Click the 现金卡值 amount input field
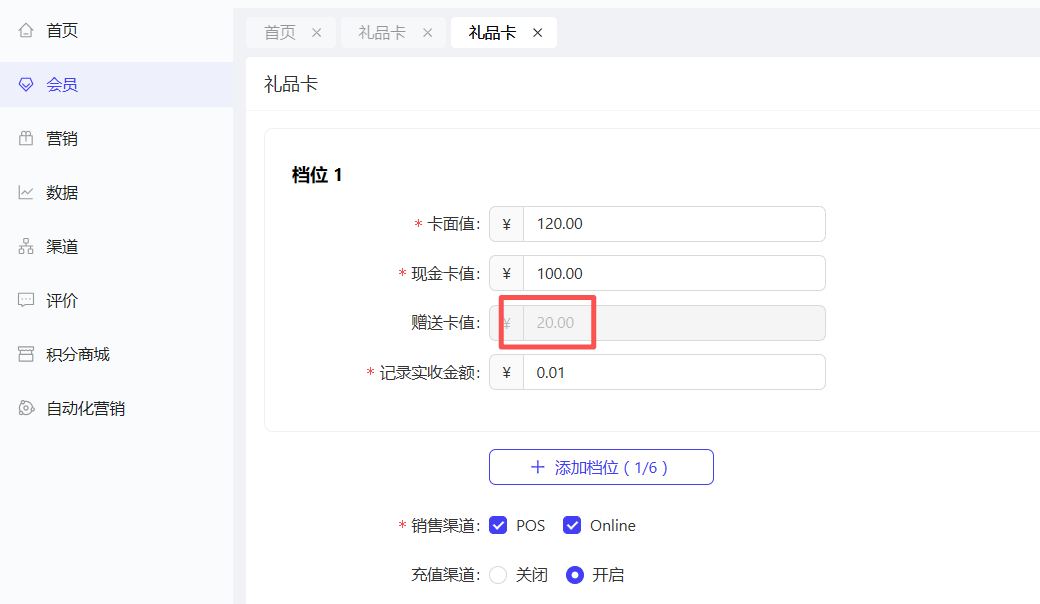Screen dimensions: 1040x604 pyautogui.click(x=674, y=273)
